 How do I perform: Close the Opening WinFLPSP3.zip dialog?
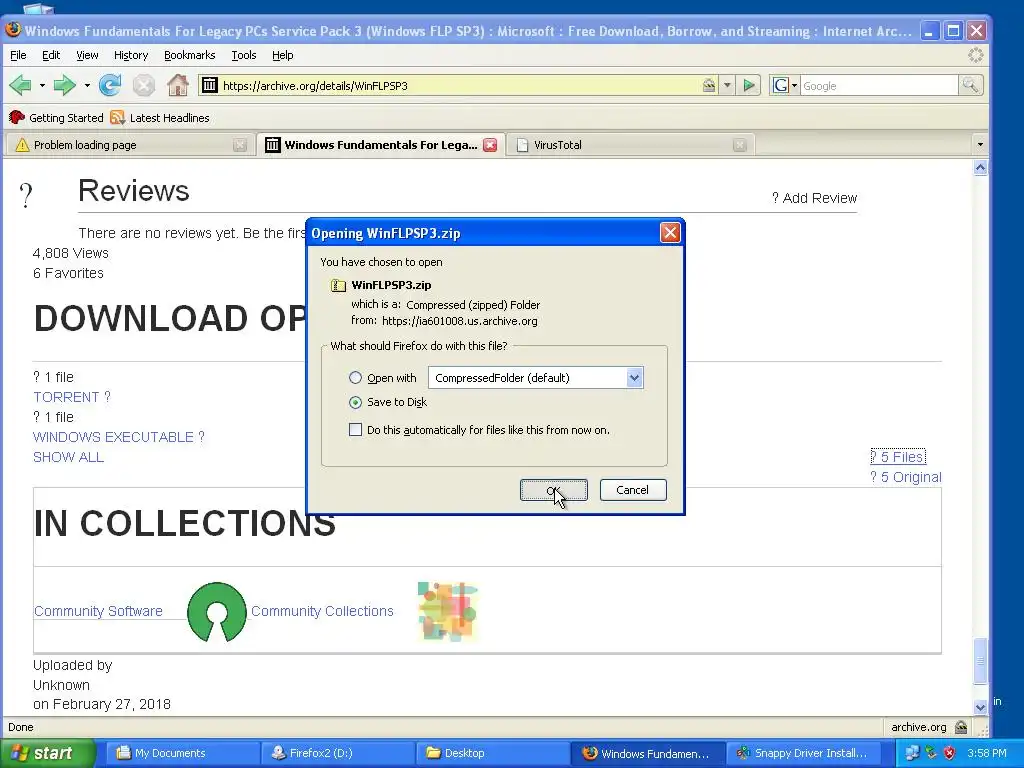(x=670, y=232)
